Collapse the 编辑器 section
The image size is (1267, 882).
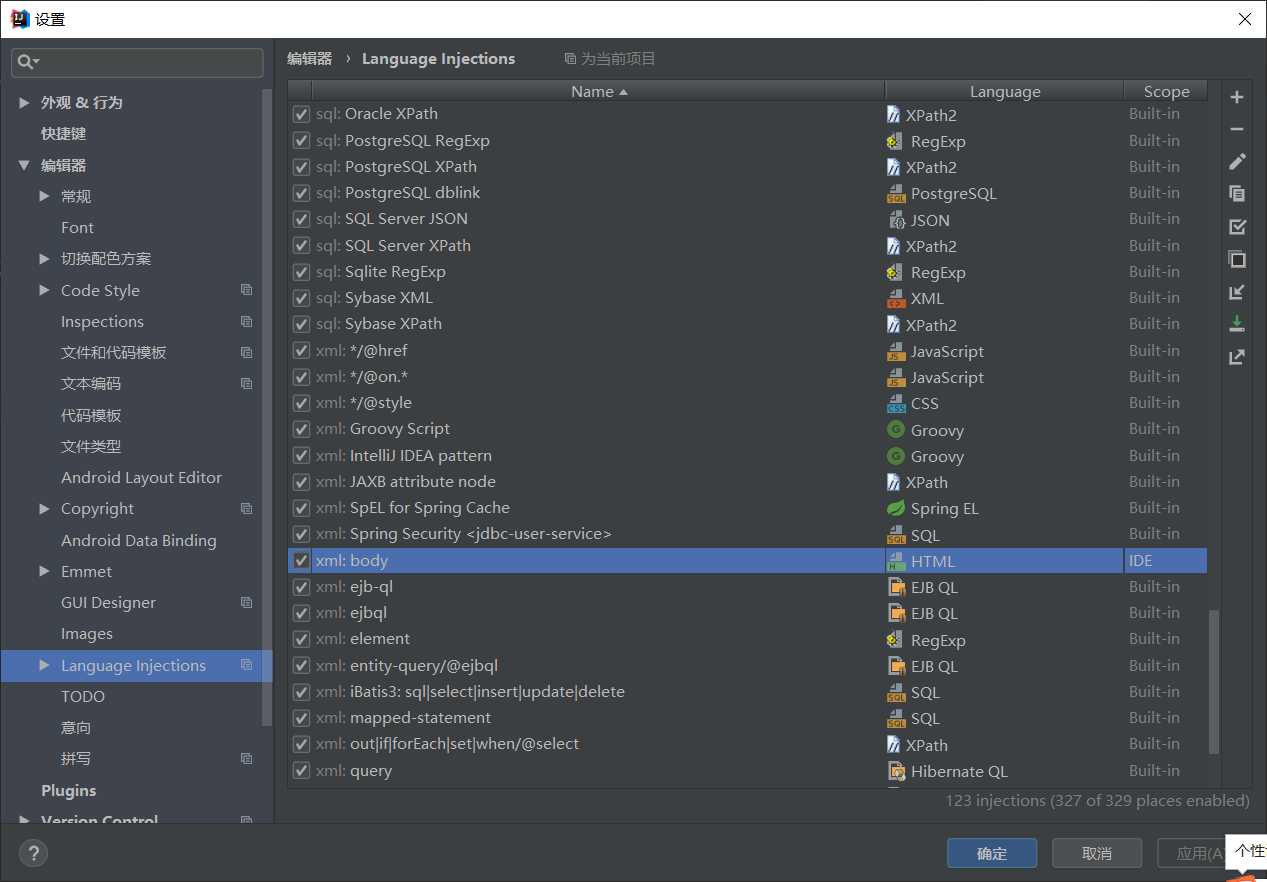24,165
